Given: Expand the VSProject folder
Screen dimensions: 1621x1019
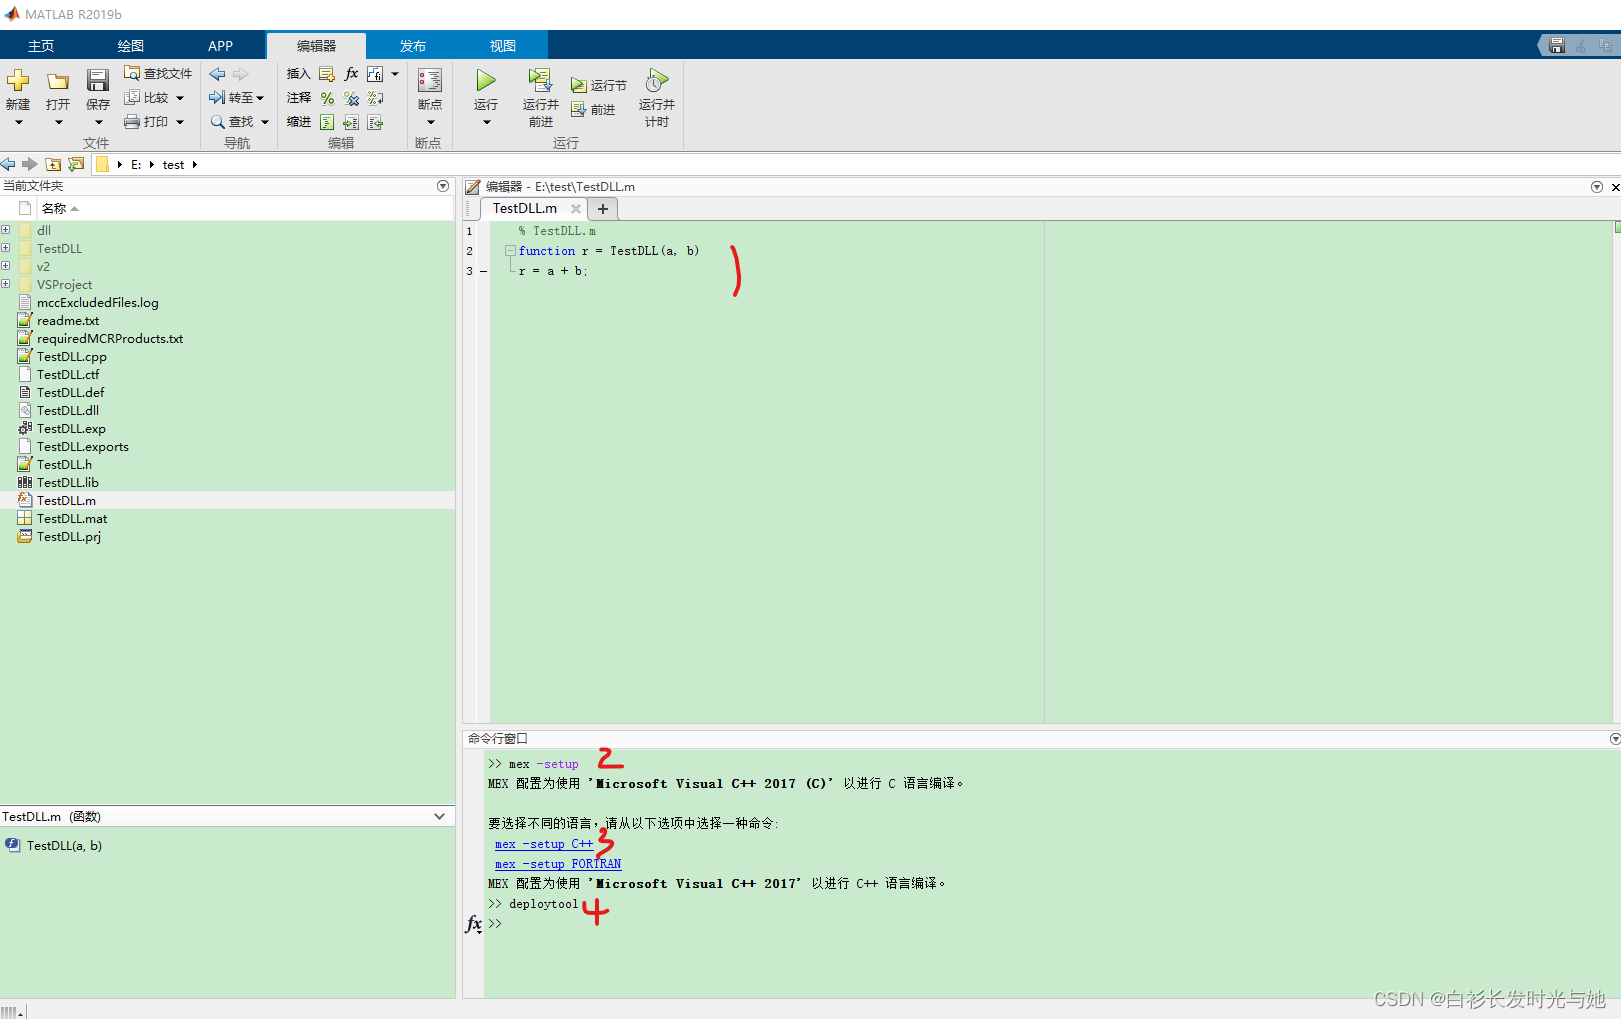Looking at the screenshot, I should point(6,284).
